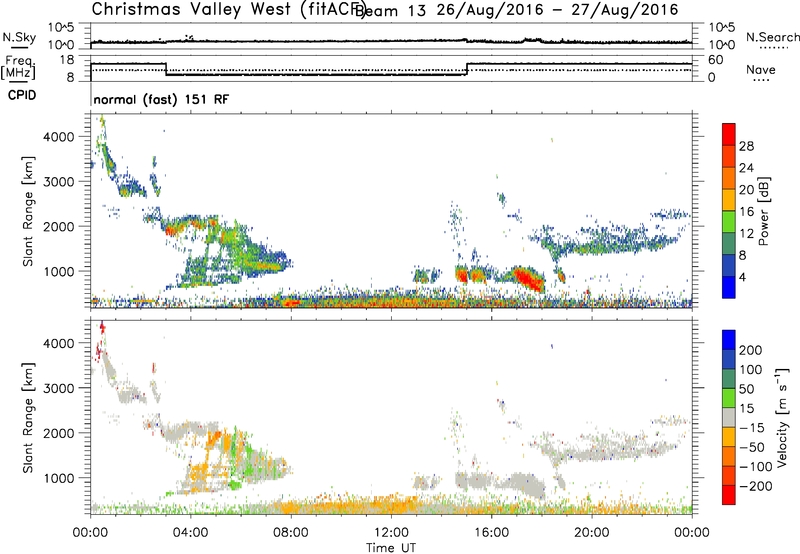The image size is (800, 554).
Task: Select the 'normal (fast) 151 RF' mode text
Action: point(161,99)
